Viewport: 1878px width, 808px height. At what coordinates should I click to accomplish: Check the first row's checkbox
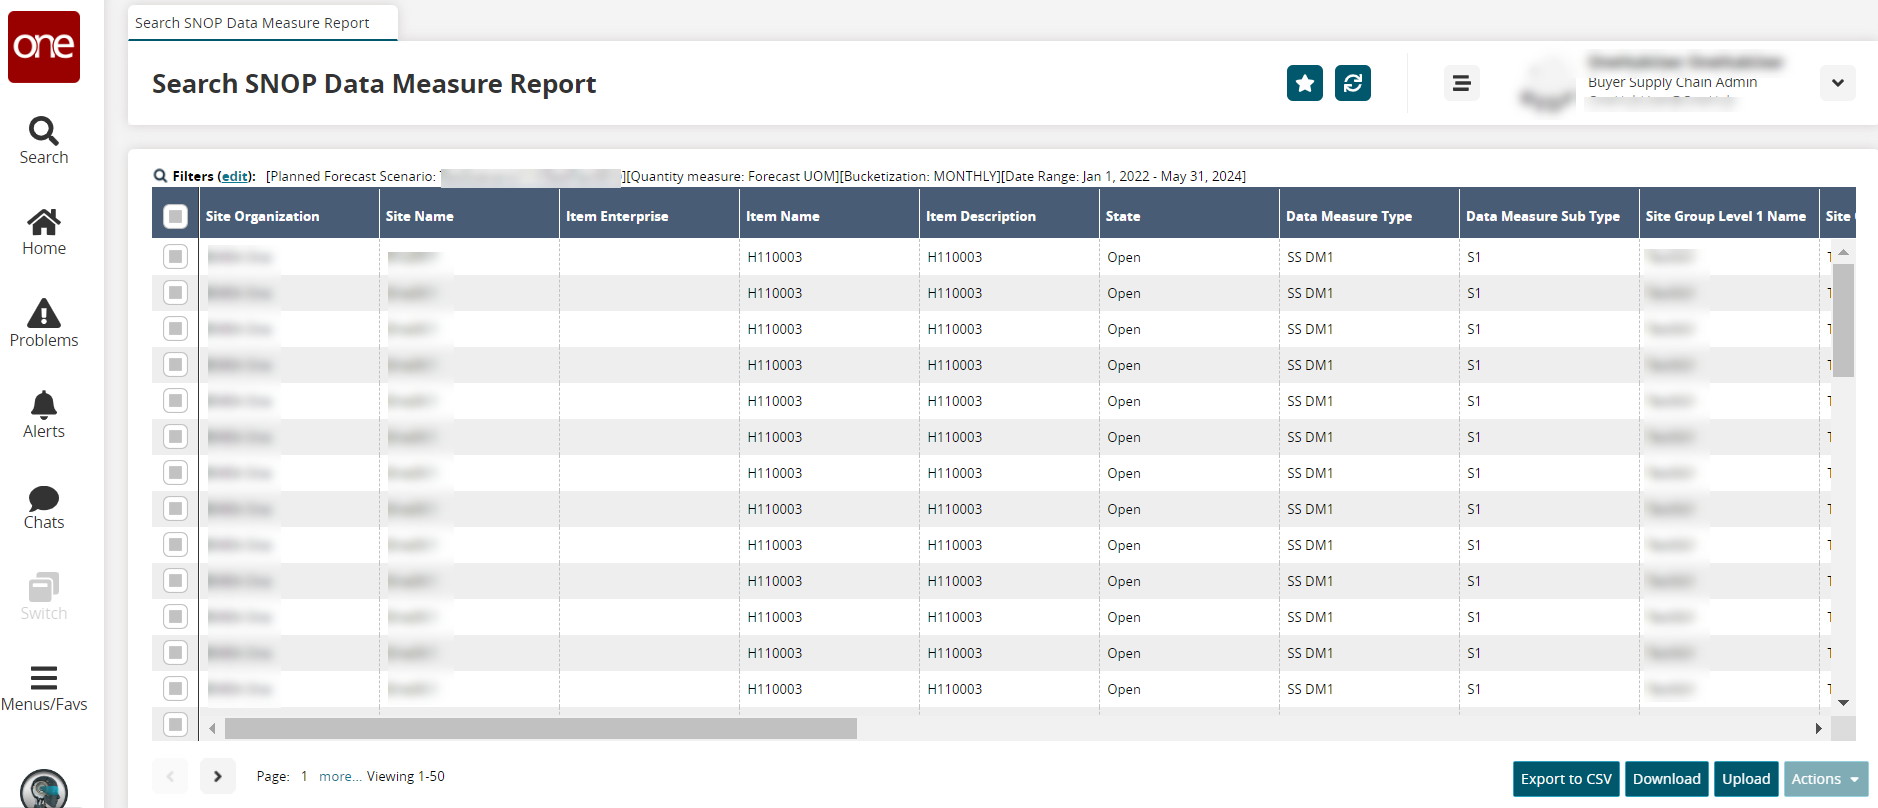(175, 257)
